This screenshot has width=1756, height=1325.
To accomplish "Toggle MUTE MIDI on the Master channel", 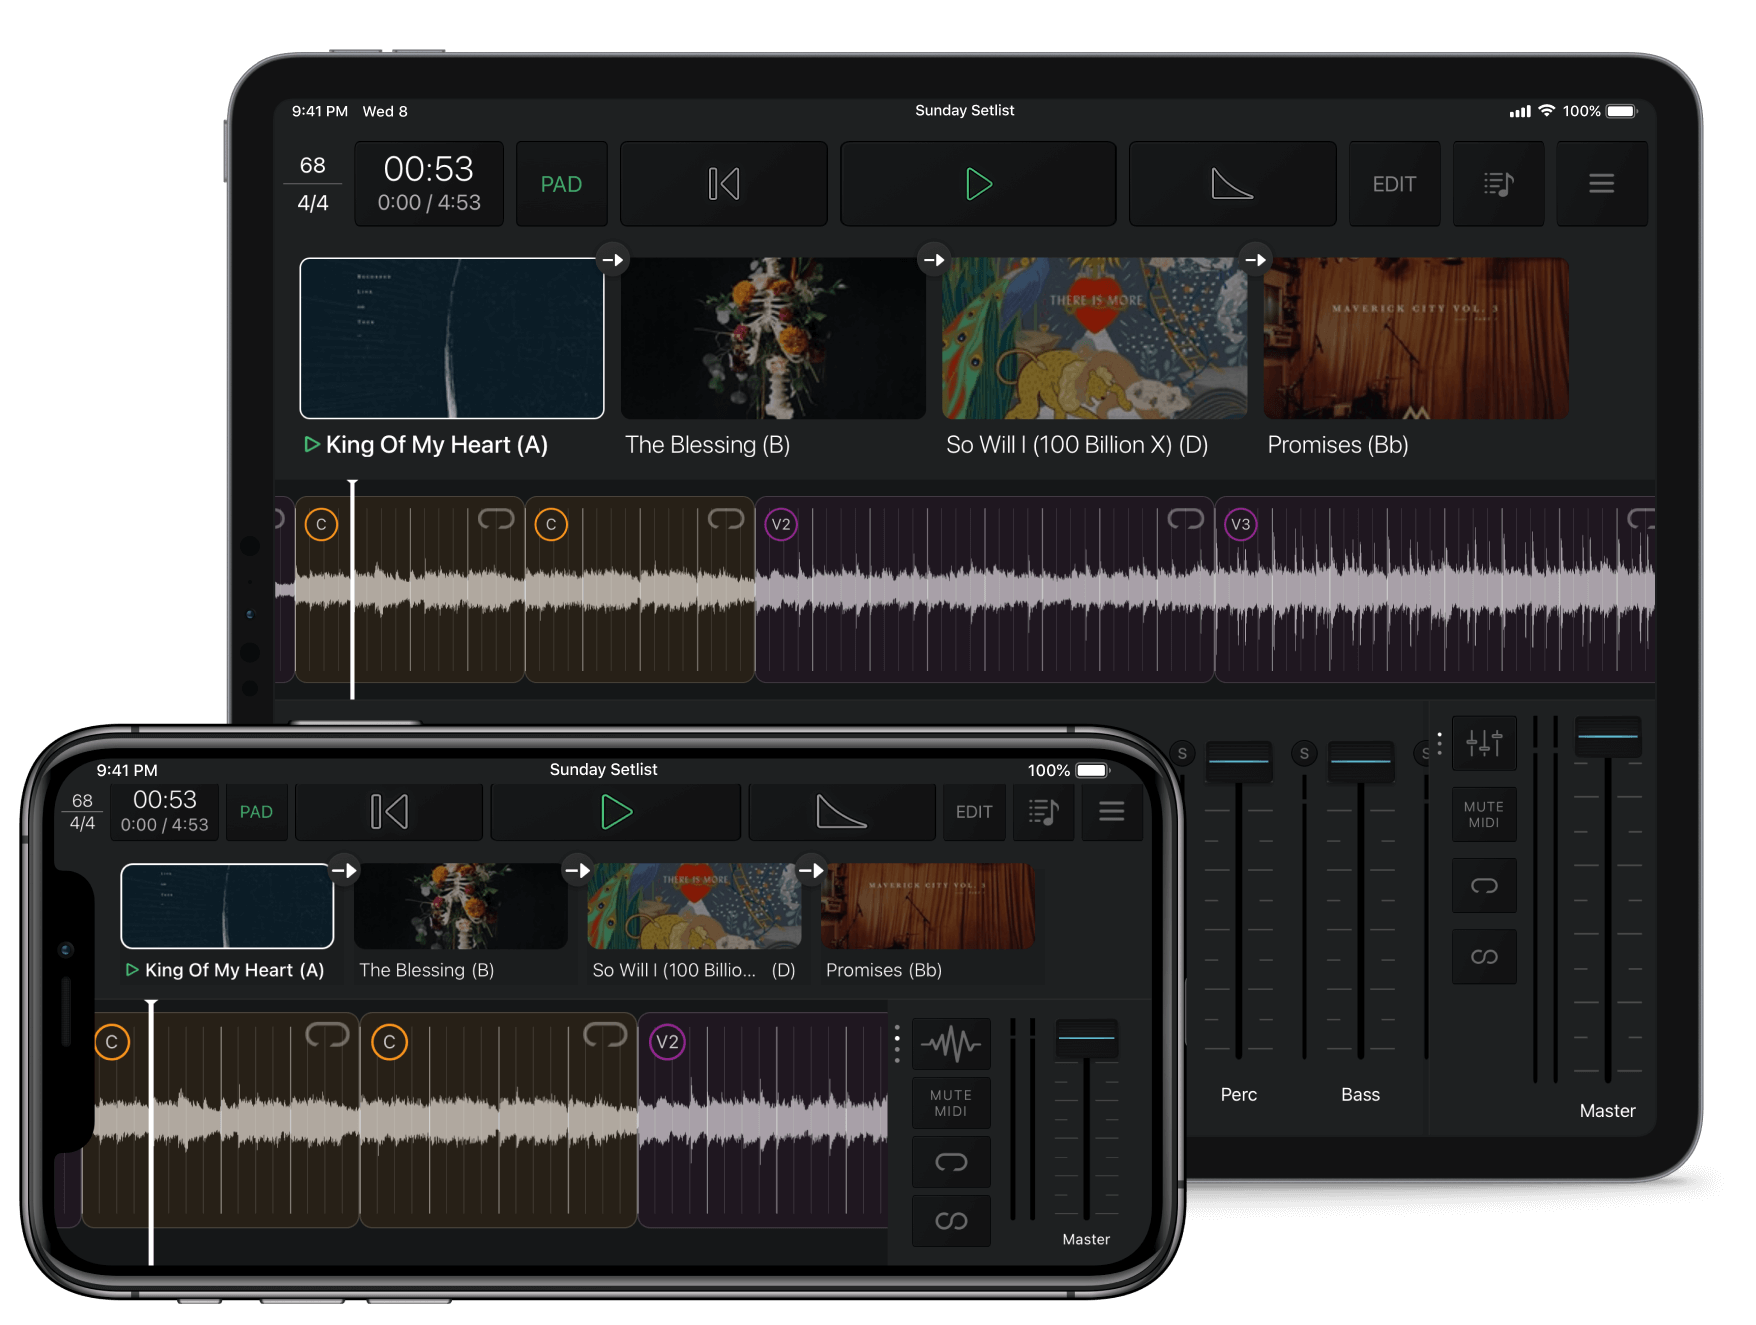I will click(x=1484, y=814).
